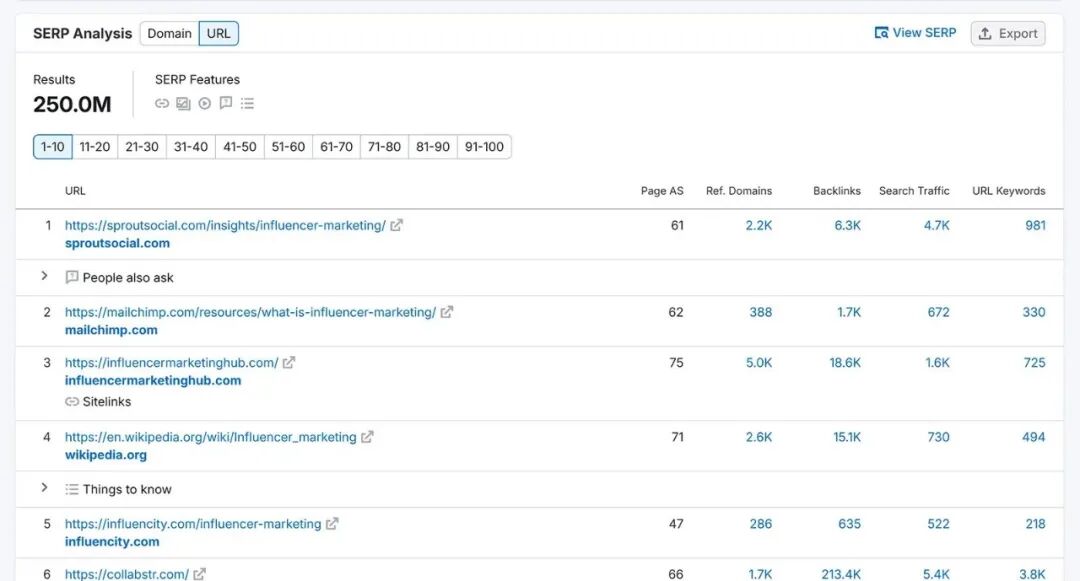The image size is (1080, 581).
Task: Select the 91-100 results range
Action: 484,147
